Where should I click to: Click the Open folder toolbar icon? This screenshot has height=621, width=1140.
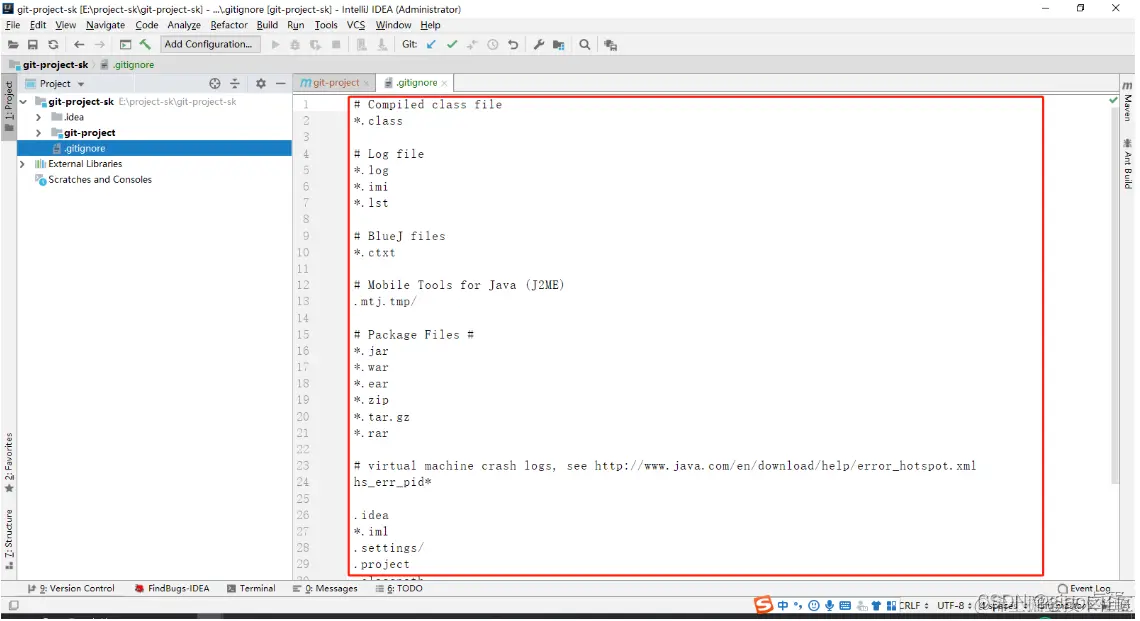pos(13,44)
